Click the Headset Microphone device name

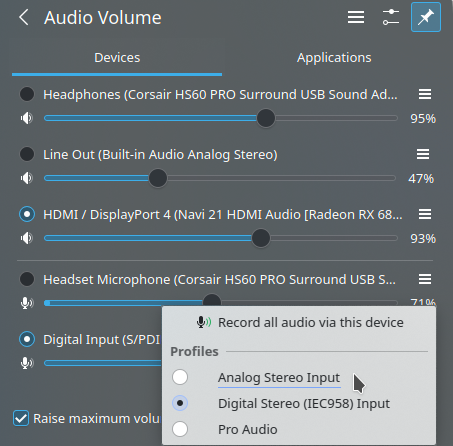pyautogui.click(x=219, y=279)
